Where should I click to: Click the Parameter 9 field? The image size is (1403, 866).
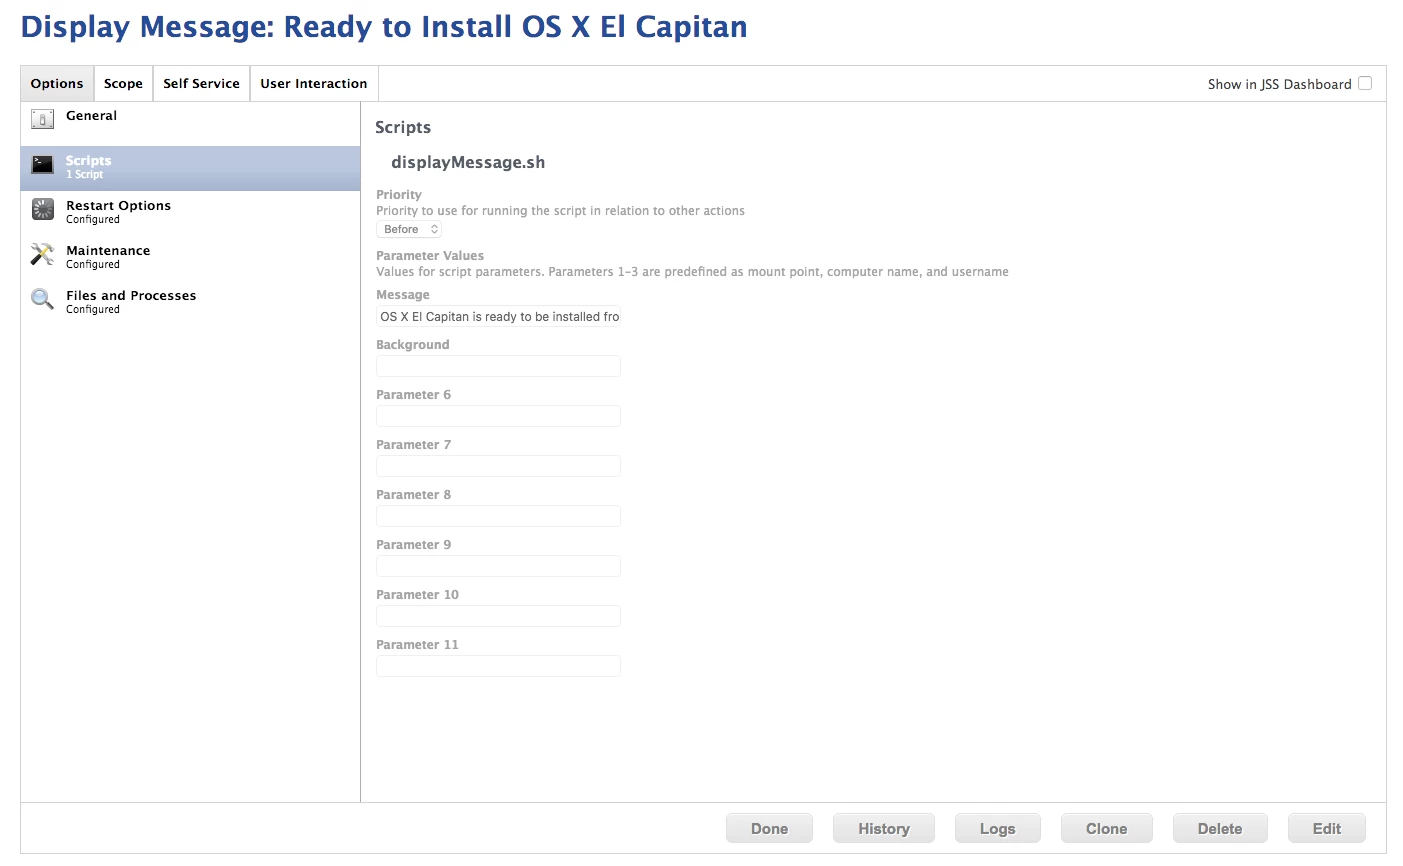click(498, 566)
